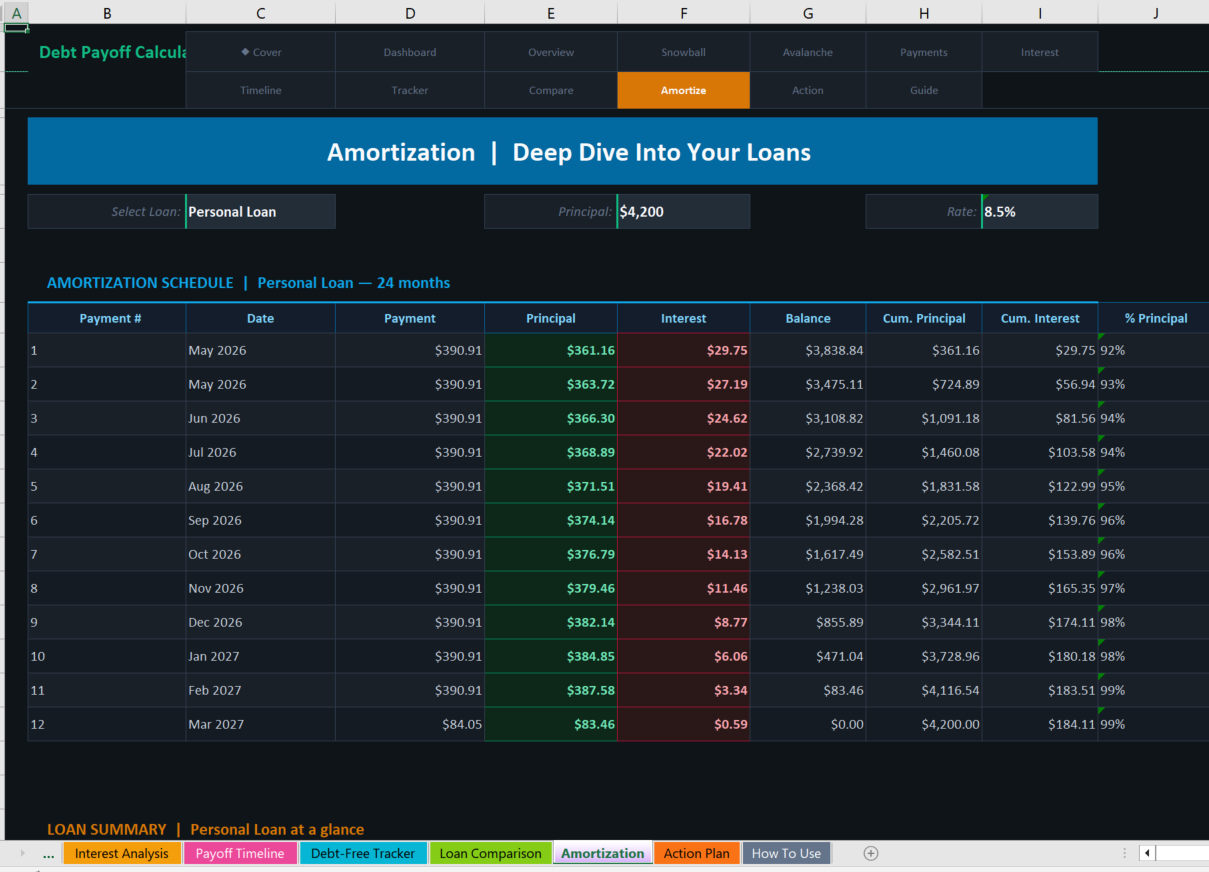Click the Loan Summary section heading
The image size is (1209, 872).
pyautogui.click(x=205, y=829)
